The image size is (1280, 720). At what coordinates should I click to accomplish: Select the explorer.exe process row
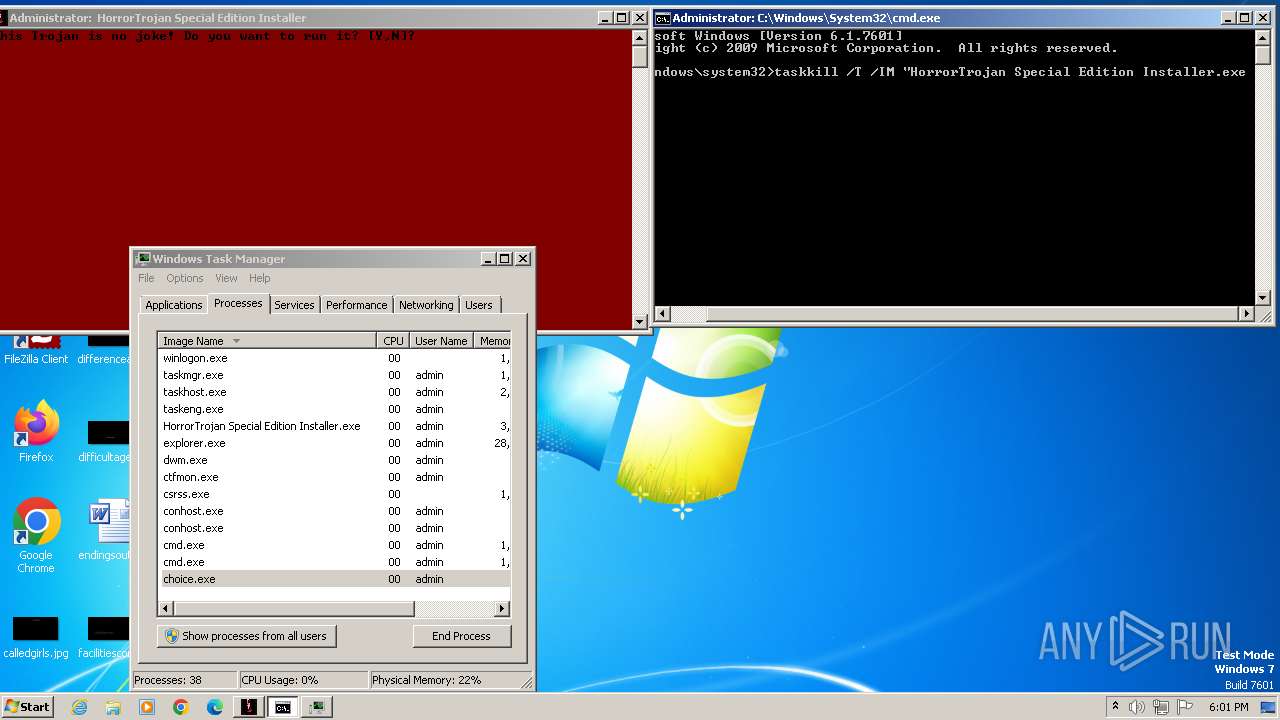pos(334,443)
